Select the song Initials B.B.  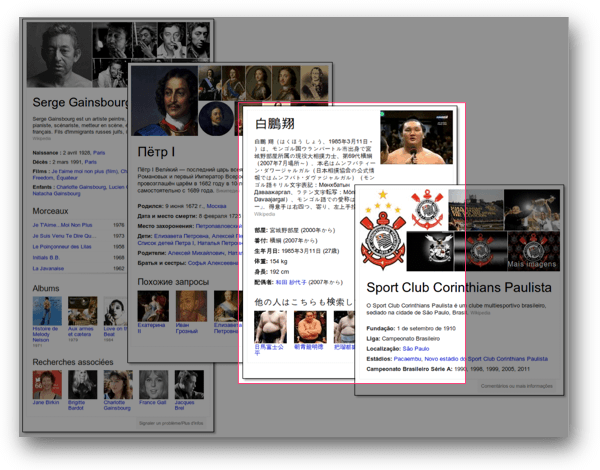pyautogui.click(x=46, y=258)
